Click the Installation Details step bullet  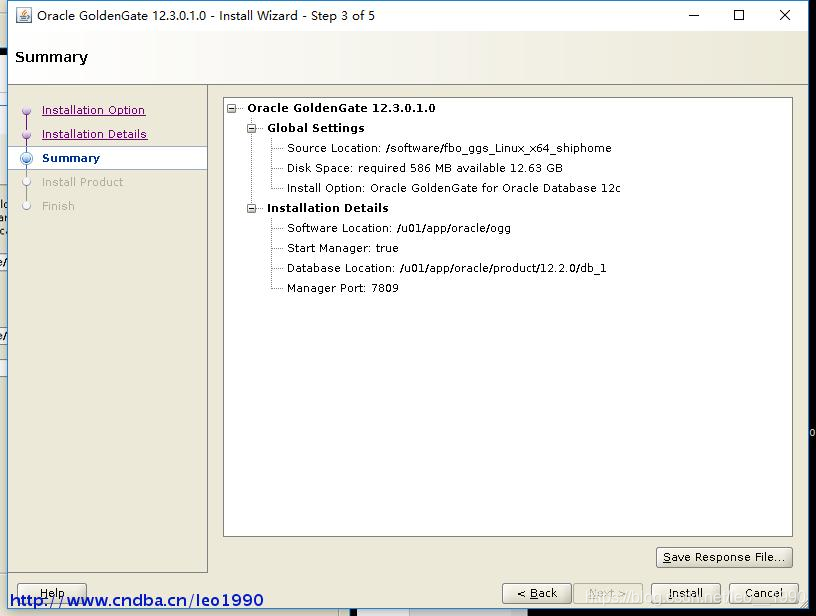pyautogui.click(x=27, y=134)
